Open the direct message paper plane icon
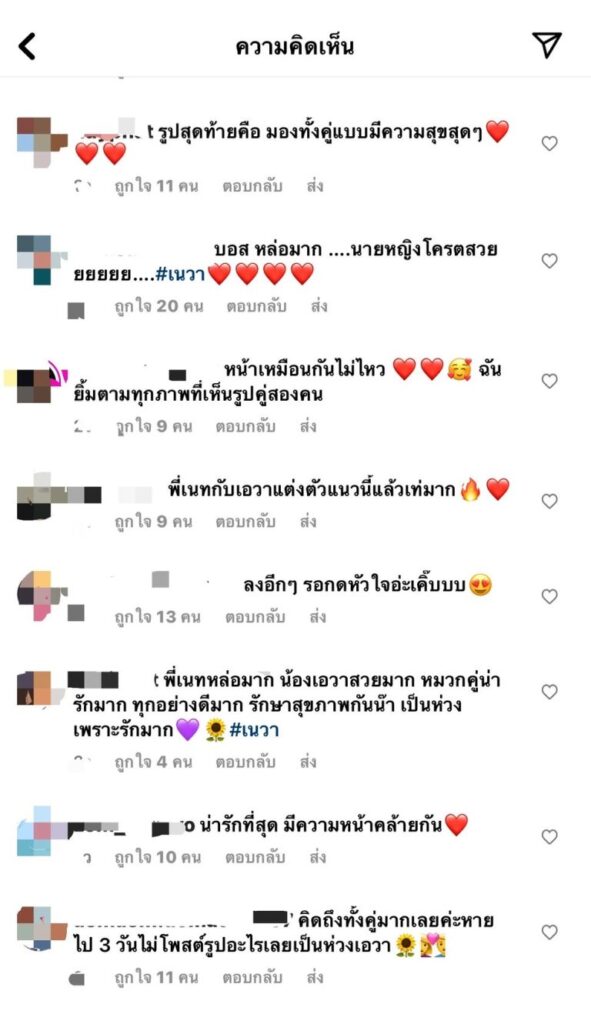591x1024 pixels. (547, 45)
